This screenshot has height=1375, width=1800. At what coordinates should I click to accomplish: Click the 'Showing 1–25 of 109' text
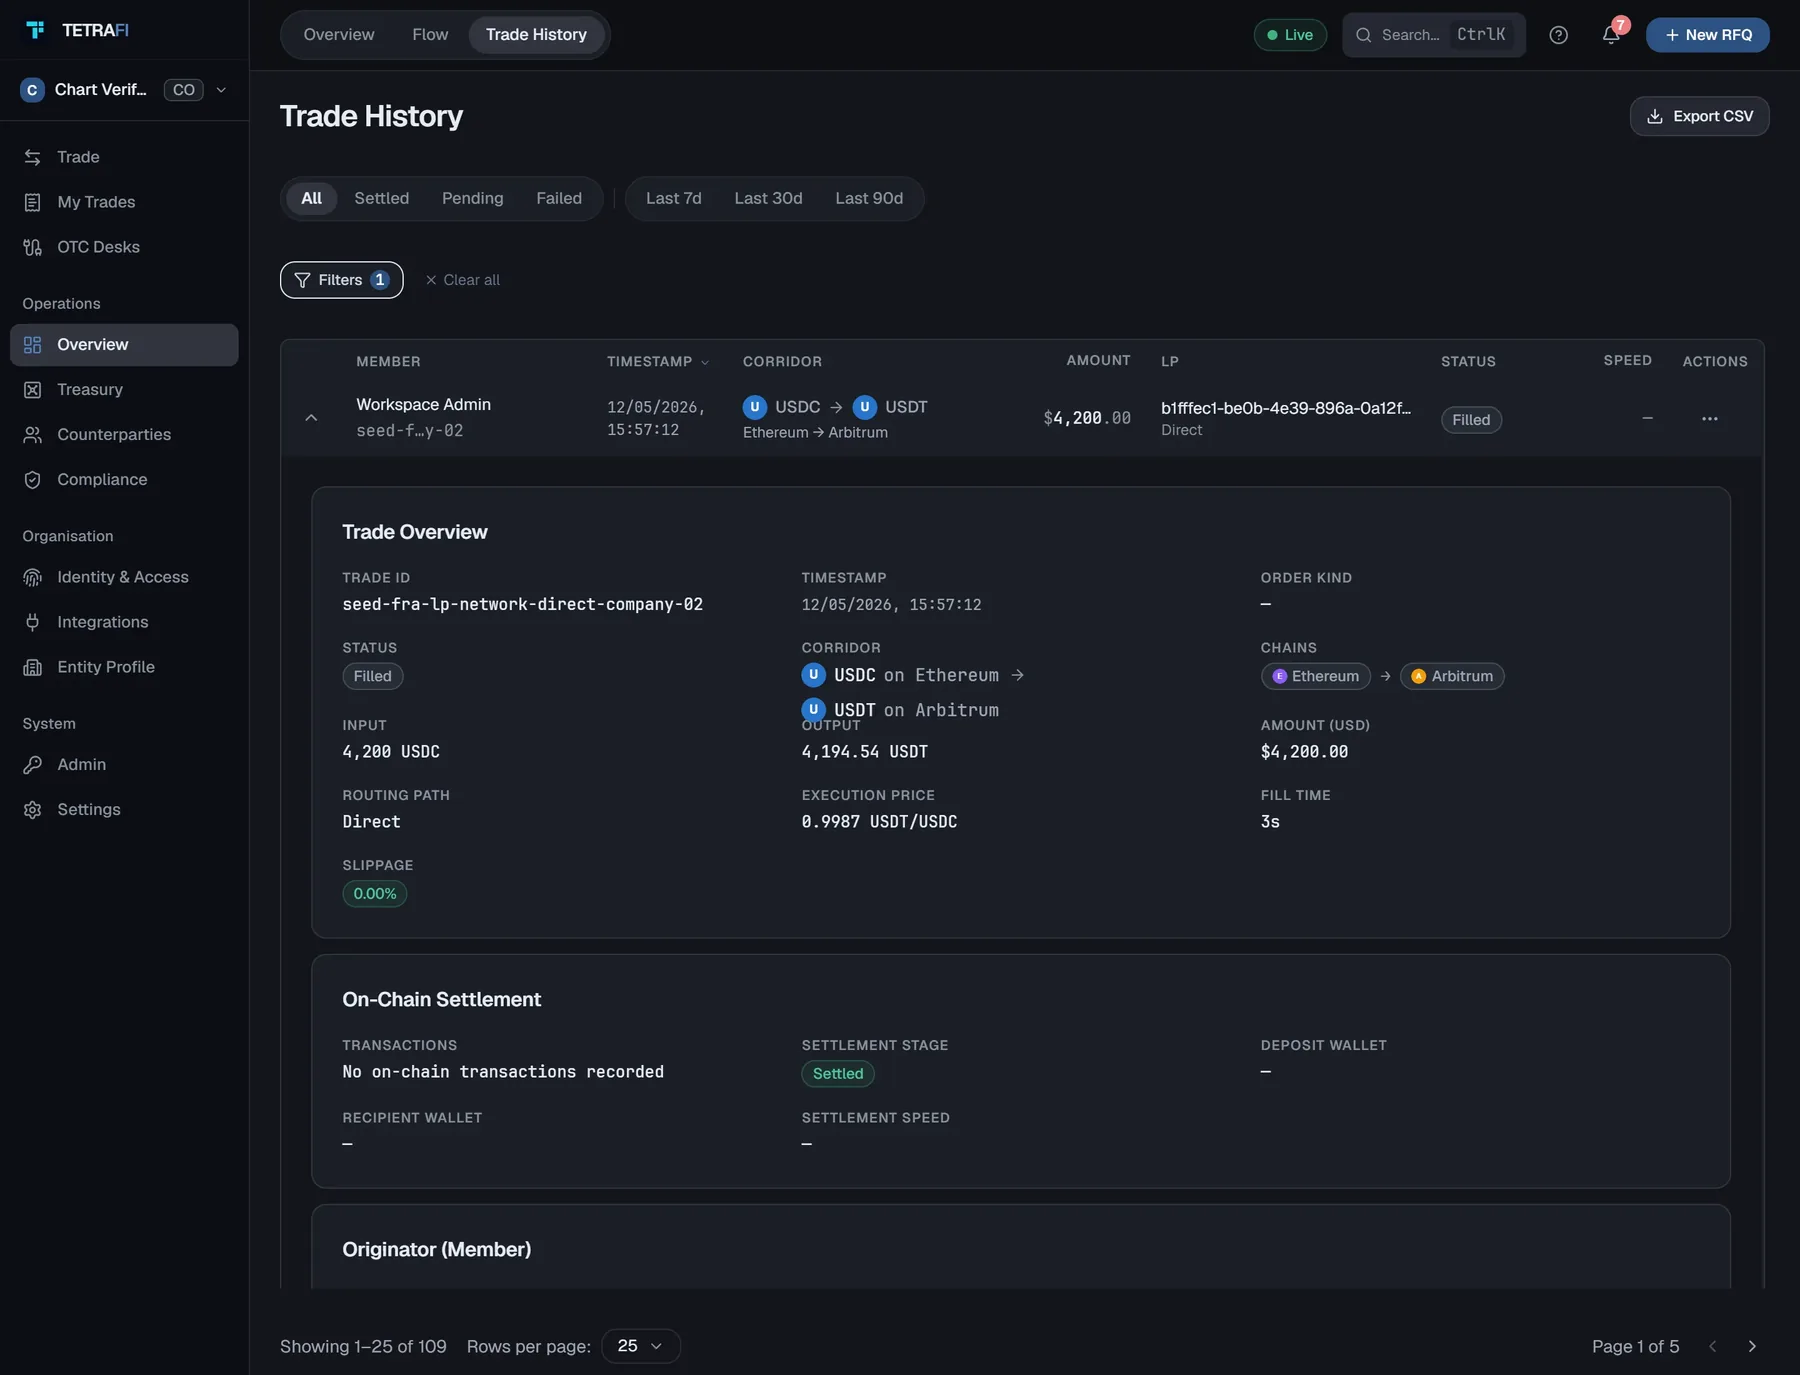tap(363, 1346)
